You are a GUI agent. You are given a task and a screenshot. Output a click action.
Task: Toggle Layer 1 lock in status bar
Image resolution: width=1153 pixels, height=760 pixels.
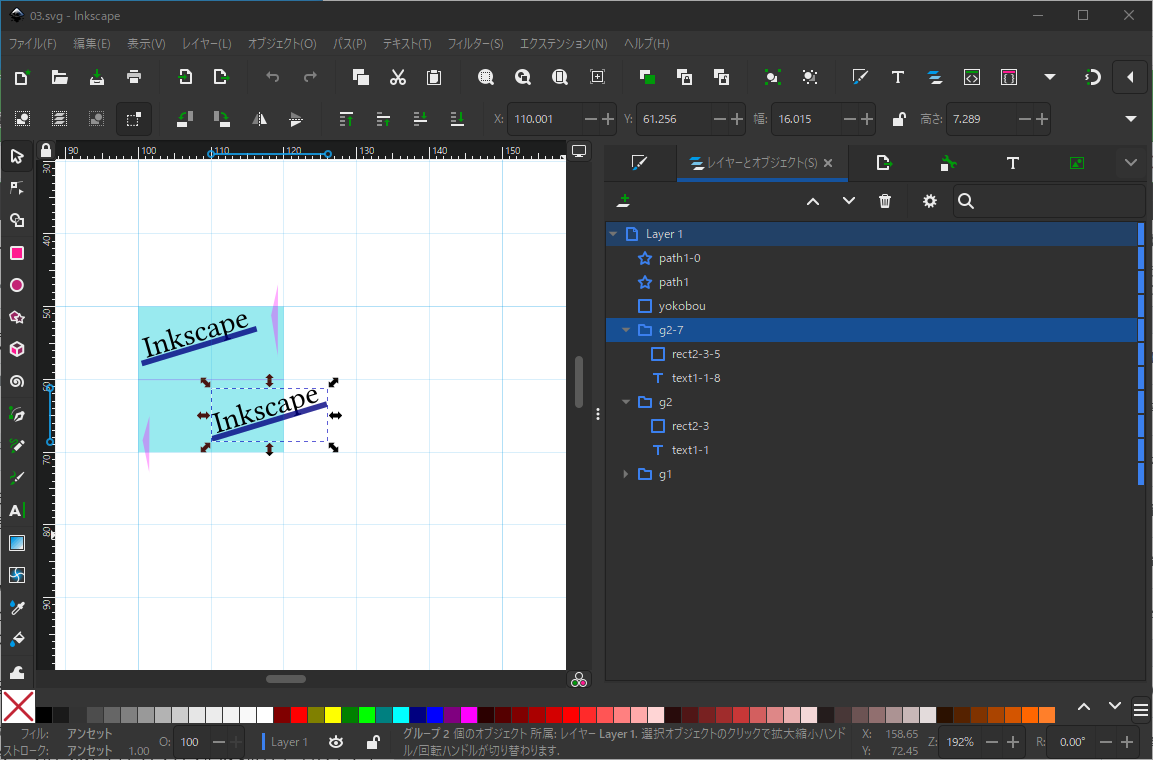coord(373,742)
